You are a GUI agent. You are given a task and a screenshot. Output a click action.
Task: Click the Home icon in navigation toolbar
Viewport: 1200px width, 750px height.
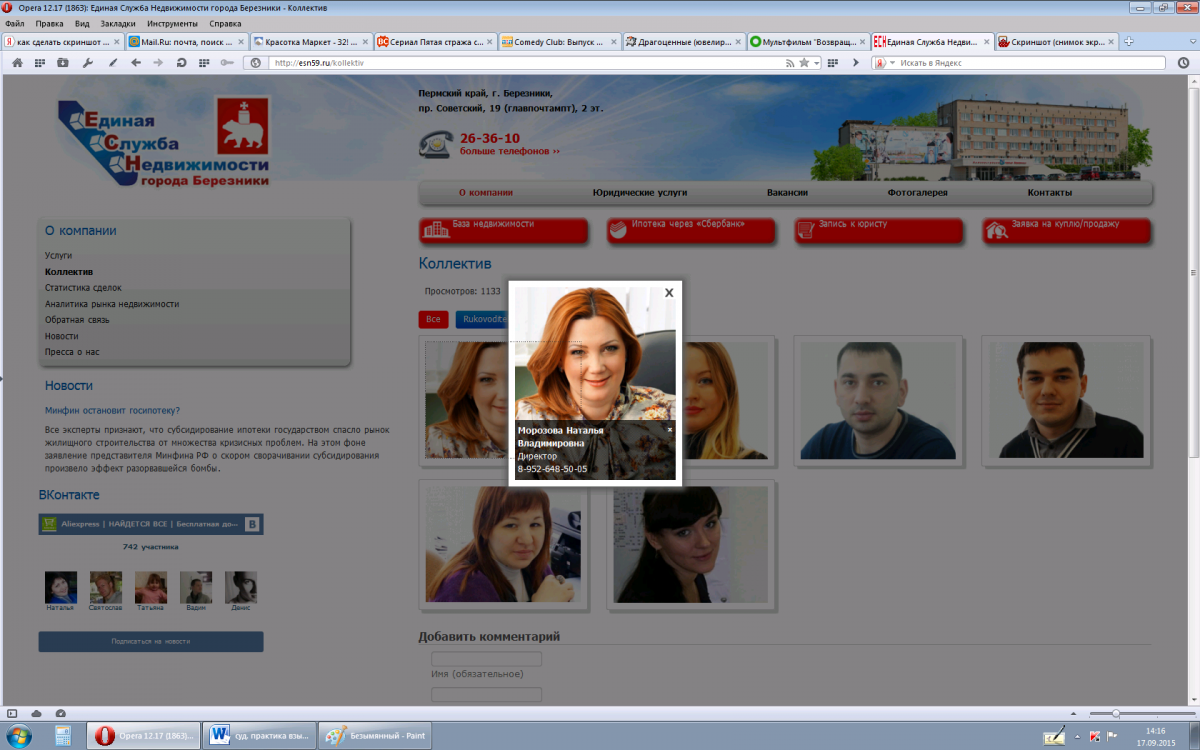point(17,62)
